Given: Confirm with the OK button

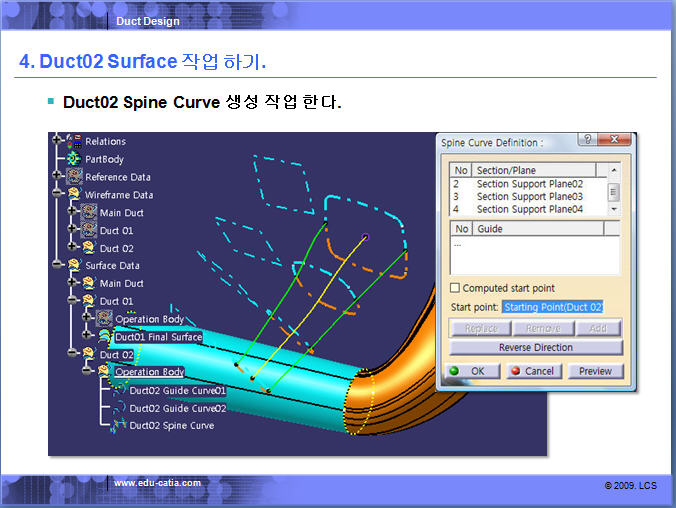Looking at the screenshot, I should click(468, 371).
